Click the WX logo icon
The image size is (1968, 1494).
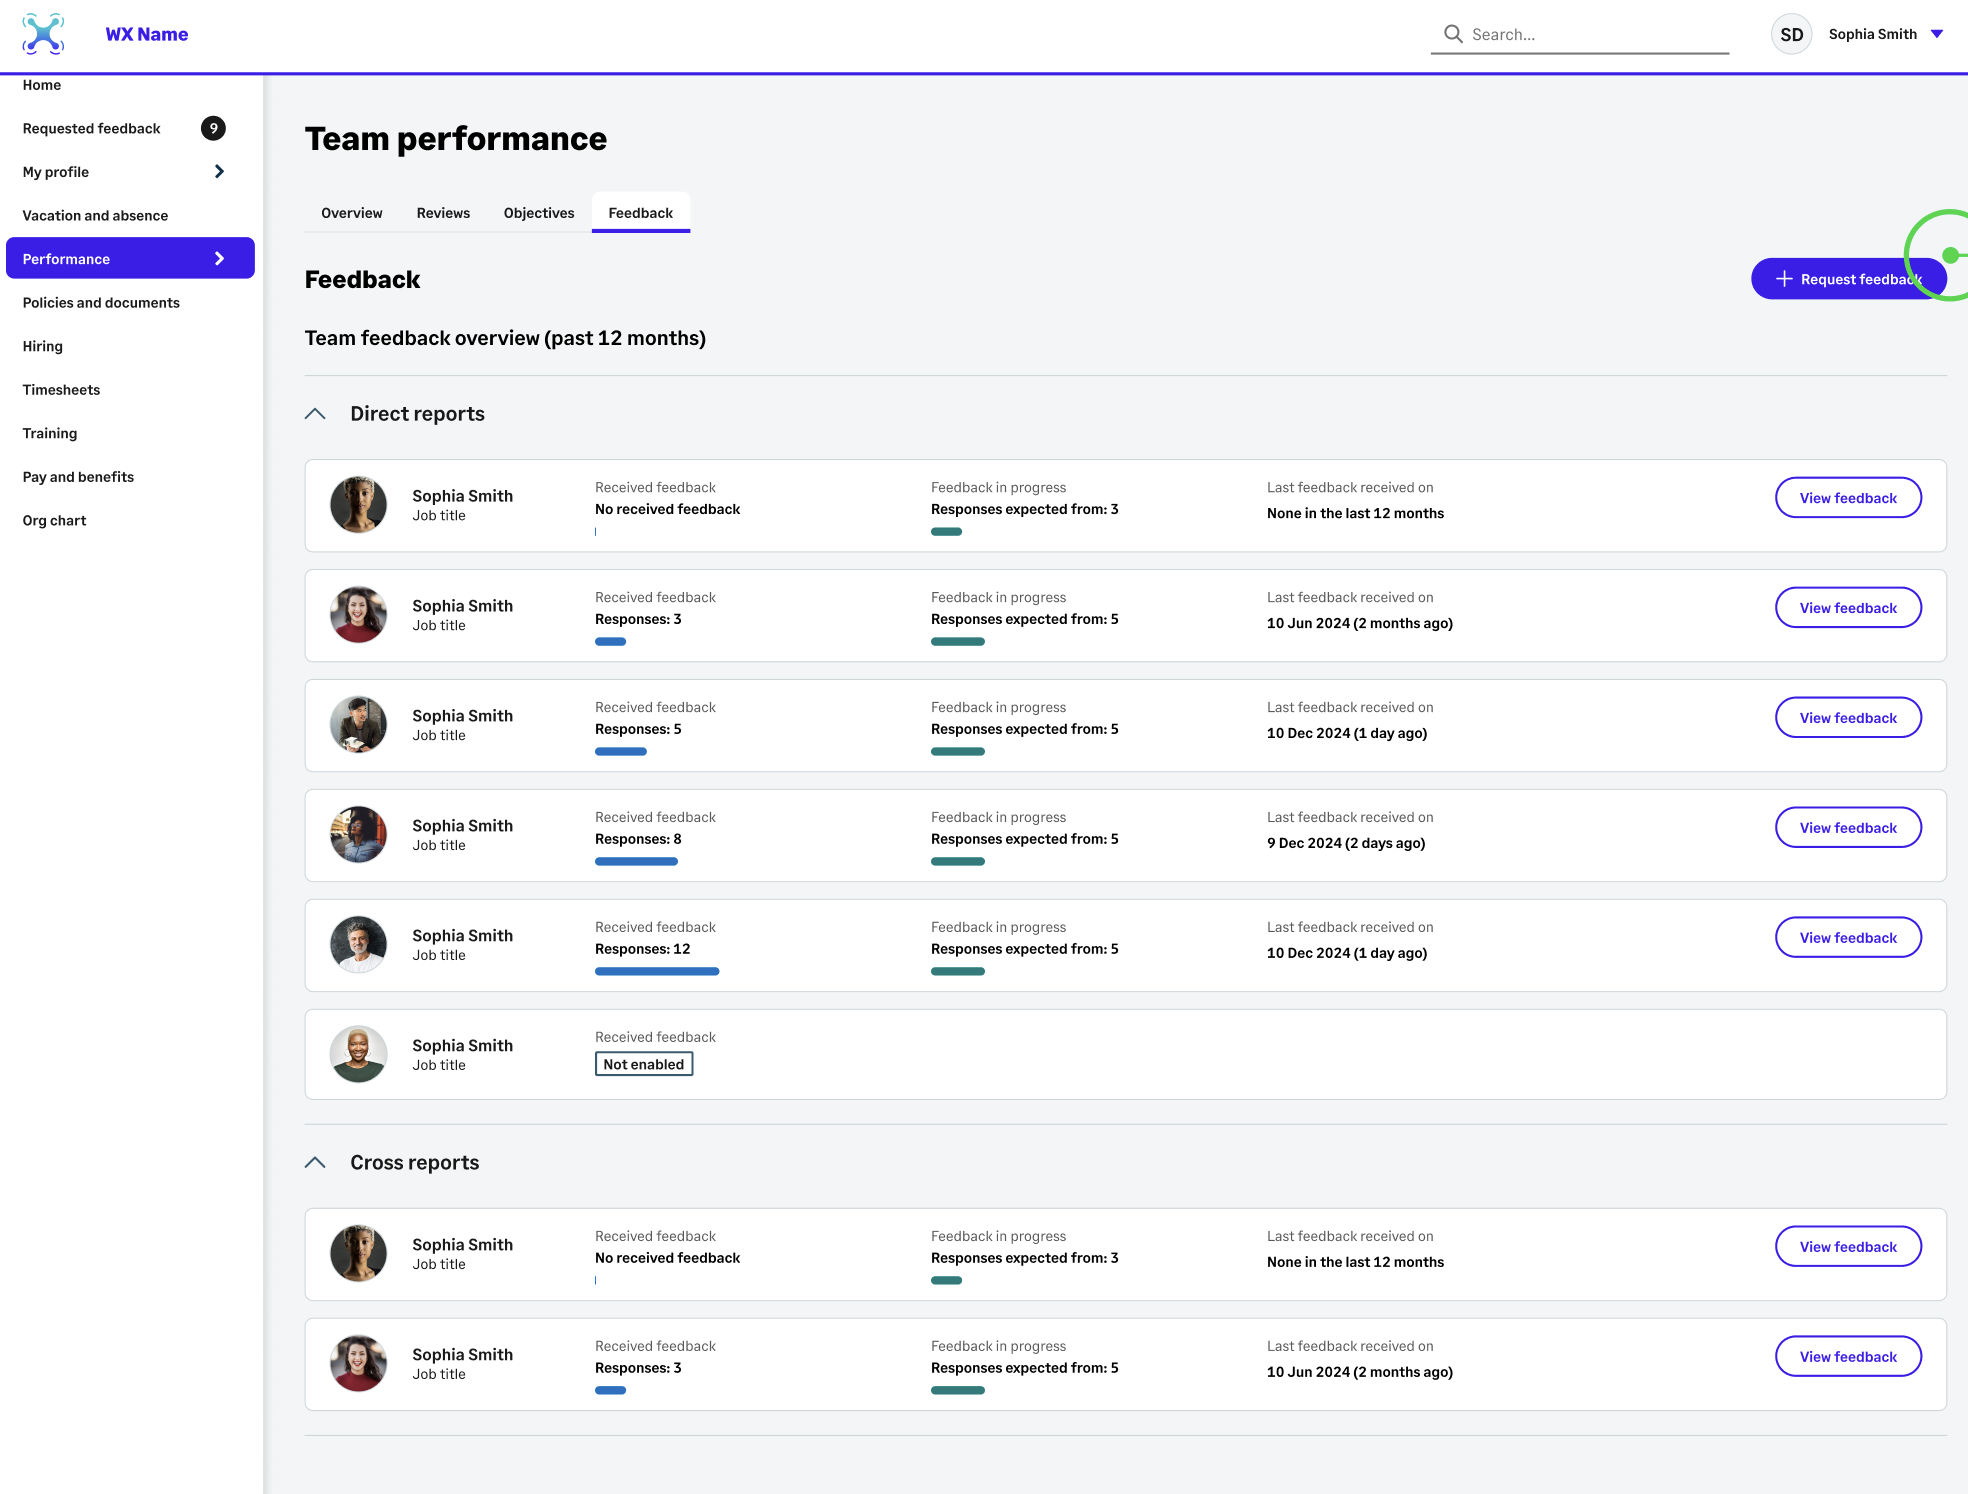click(43, 34)
